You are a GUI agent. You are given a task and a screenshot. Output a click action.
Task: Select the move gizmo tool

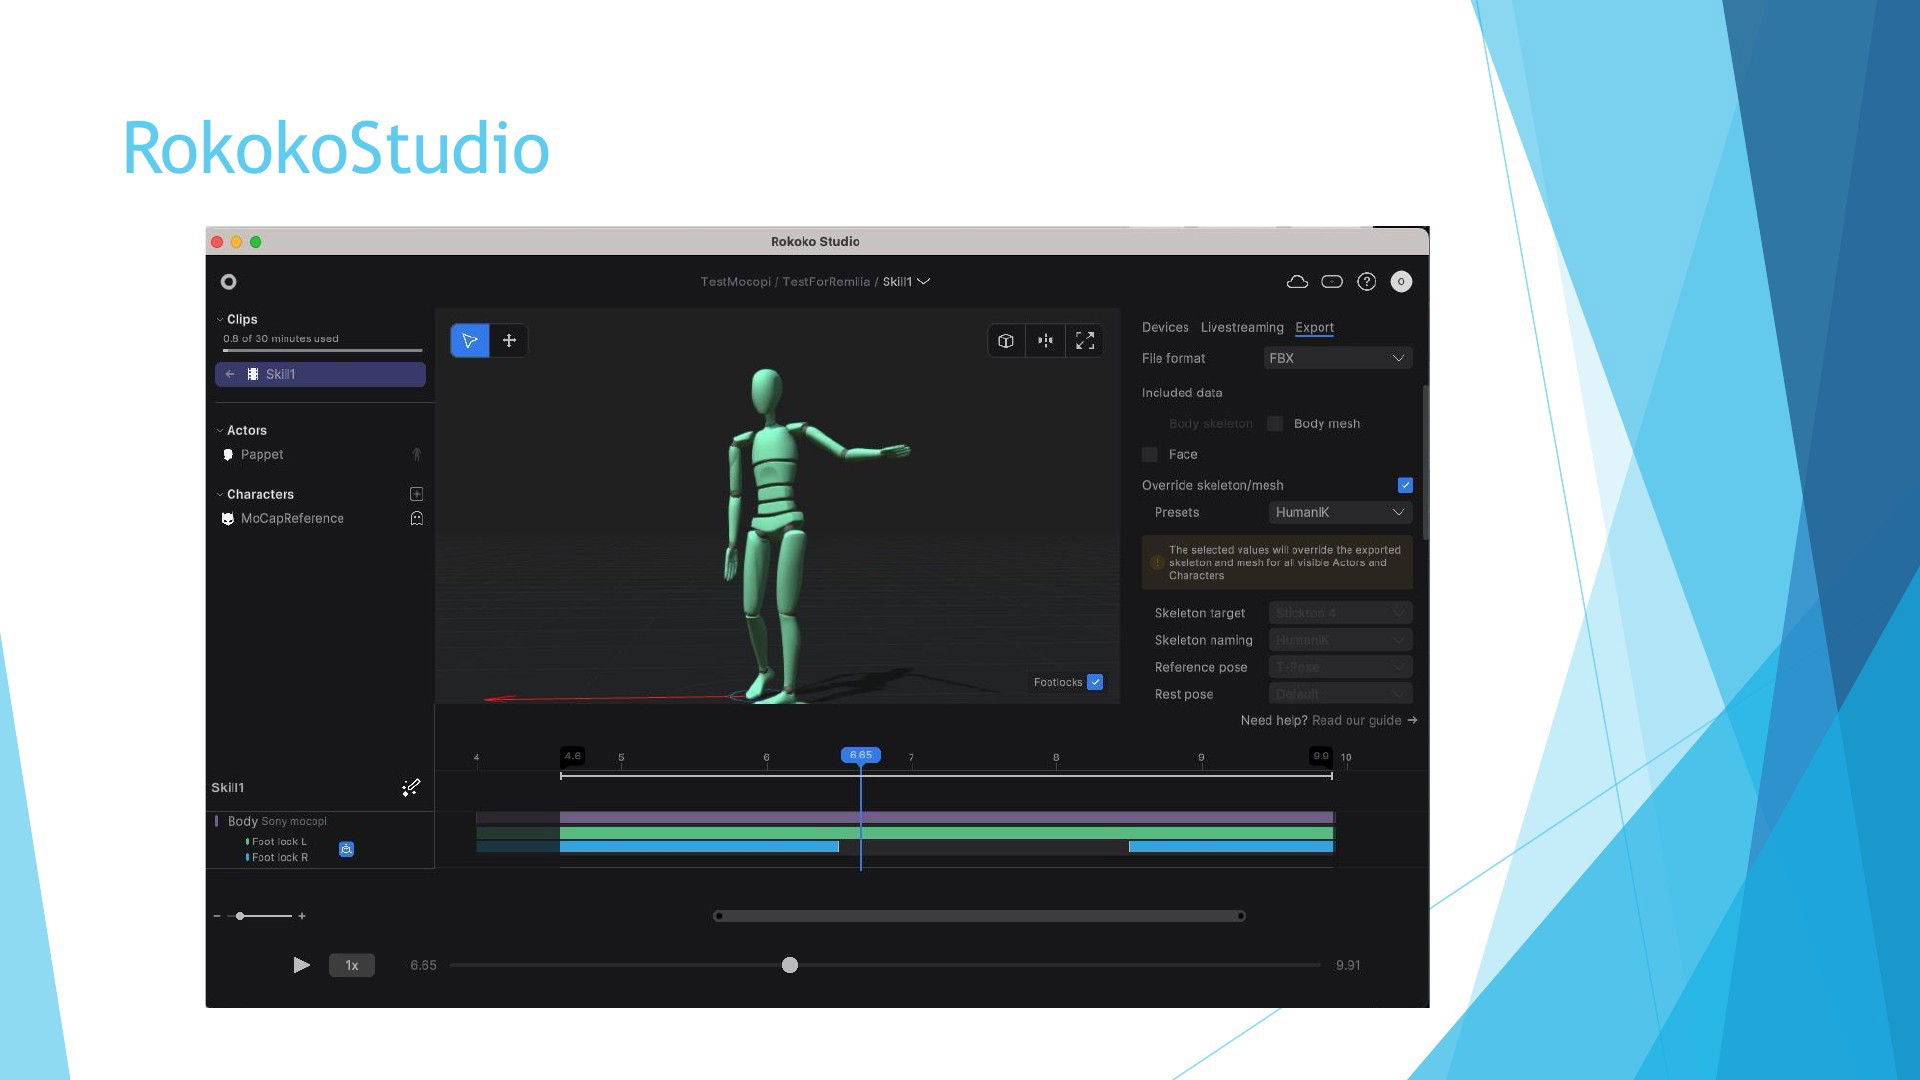coord(509,341)
